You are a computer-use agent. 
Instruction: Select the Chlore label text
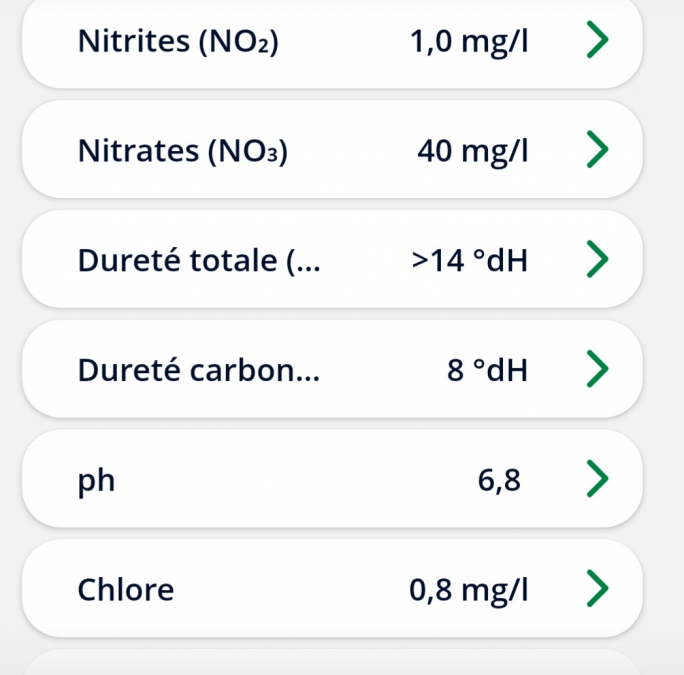(x=126, y=589)
